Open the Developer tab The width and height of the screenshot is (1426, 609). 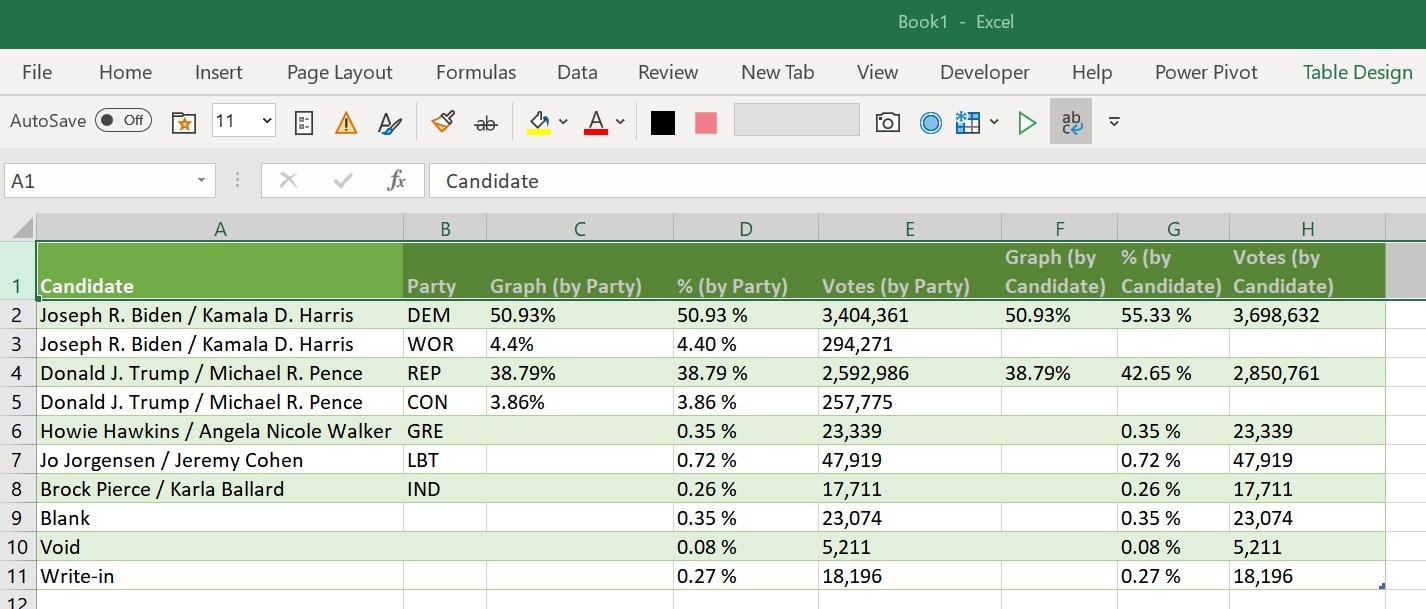coord(985,72)
